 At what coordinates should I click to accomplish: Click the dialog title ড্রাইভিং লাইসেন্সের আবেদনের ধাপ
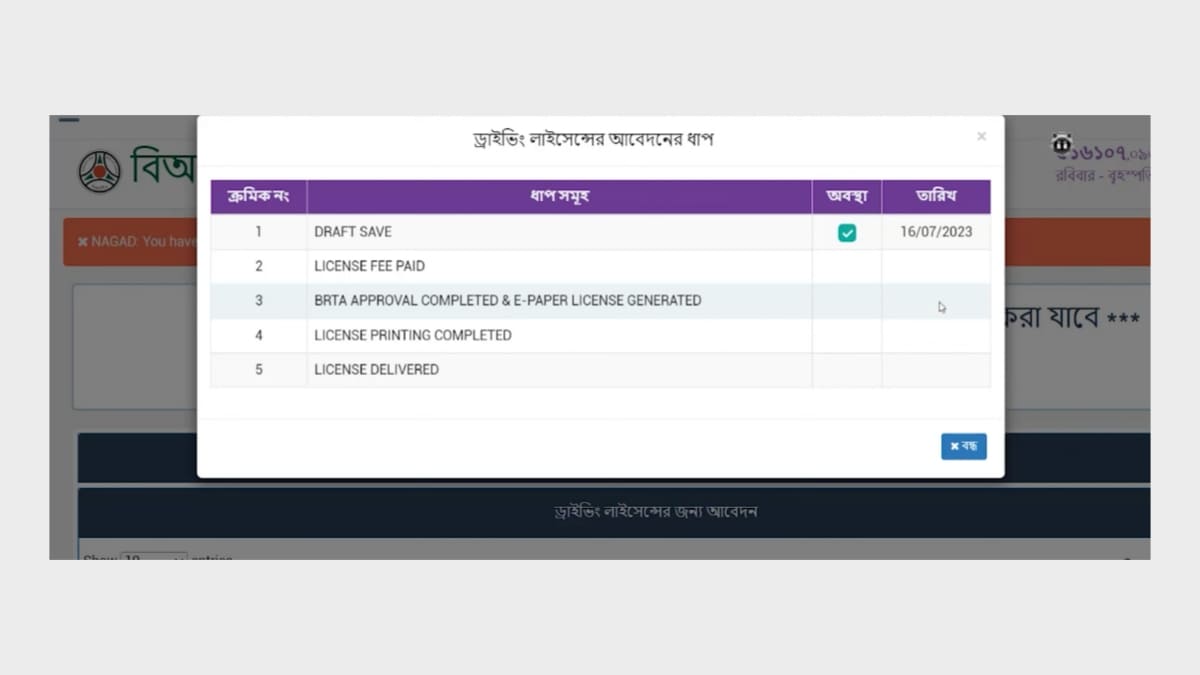pos(594,138)
